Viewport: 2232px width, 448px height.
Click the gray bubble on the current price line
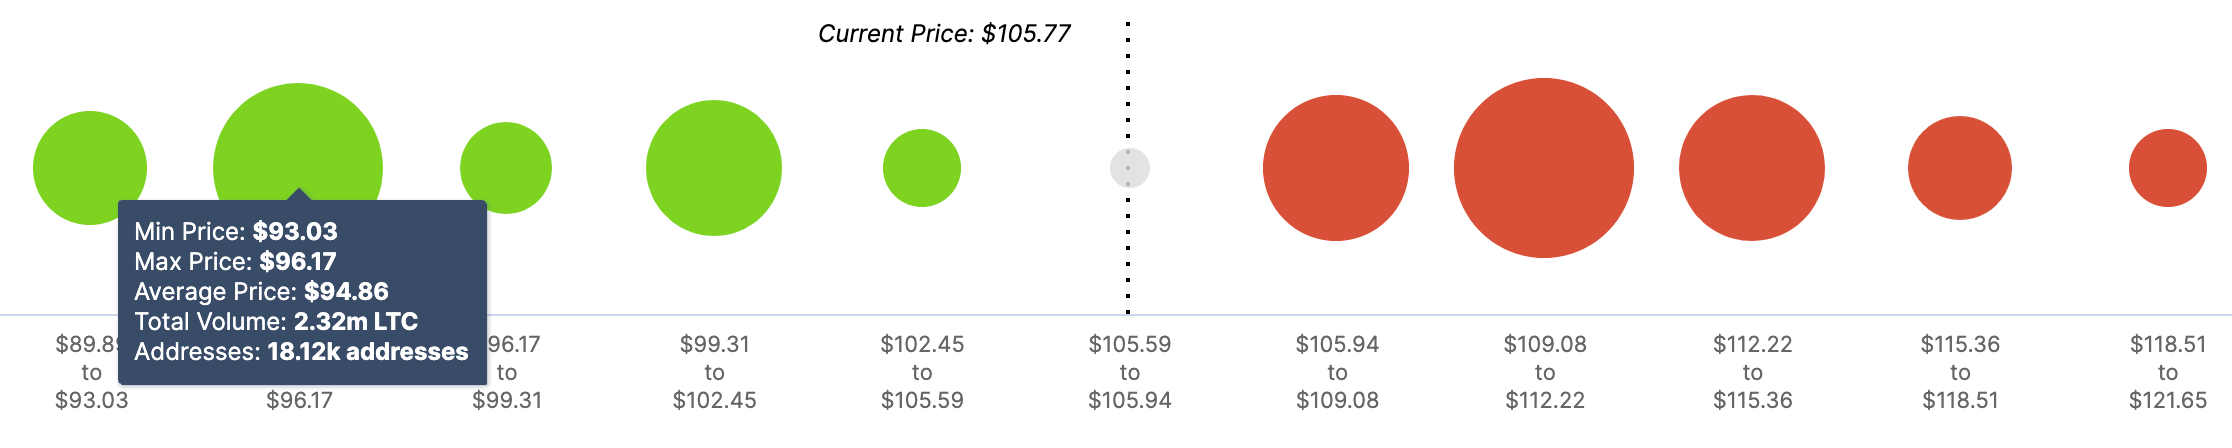pyautogui.click(x=1130, y=168)
